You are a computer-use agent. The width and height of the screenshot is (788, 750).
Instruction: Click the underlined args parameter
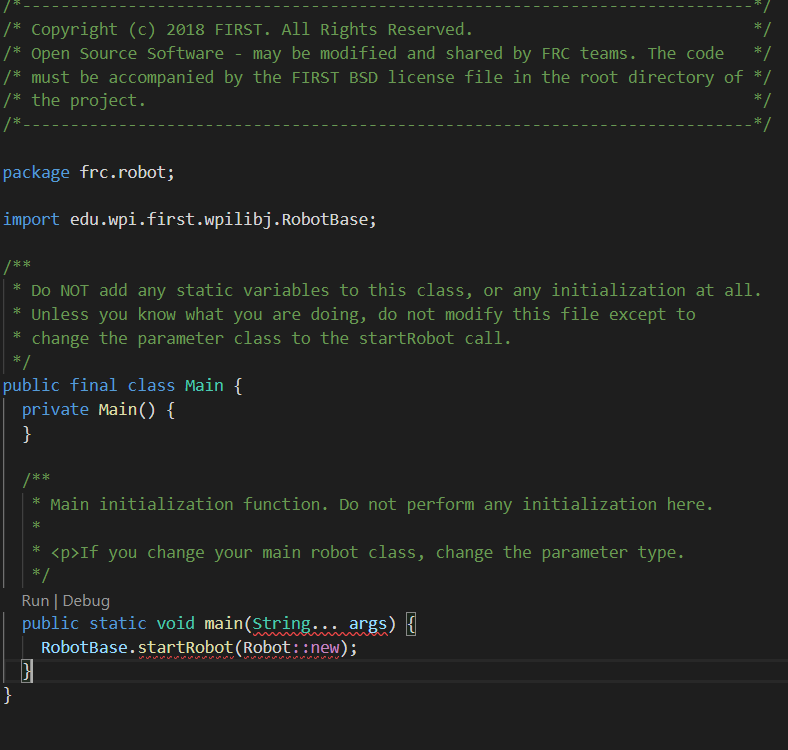point(368,623)
